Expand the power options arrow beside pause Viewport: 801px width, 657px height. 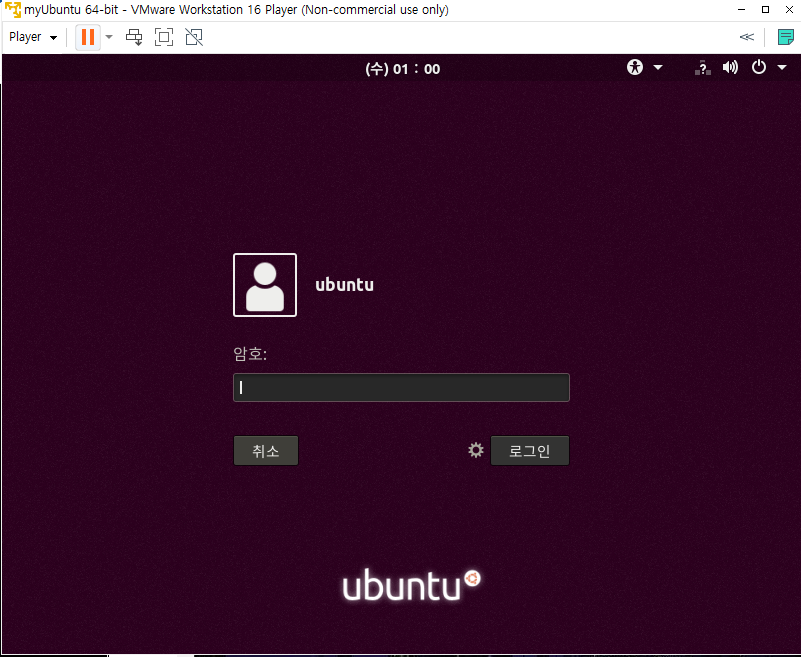109,37
